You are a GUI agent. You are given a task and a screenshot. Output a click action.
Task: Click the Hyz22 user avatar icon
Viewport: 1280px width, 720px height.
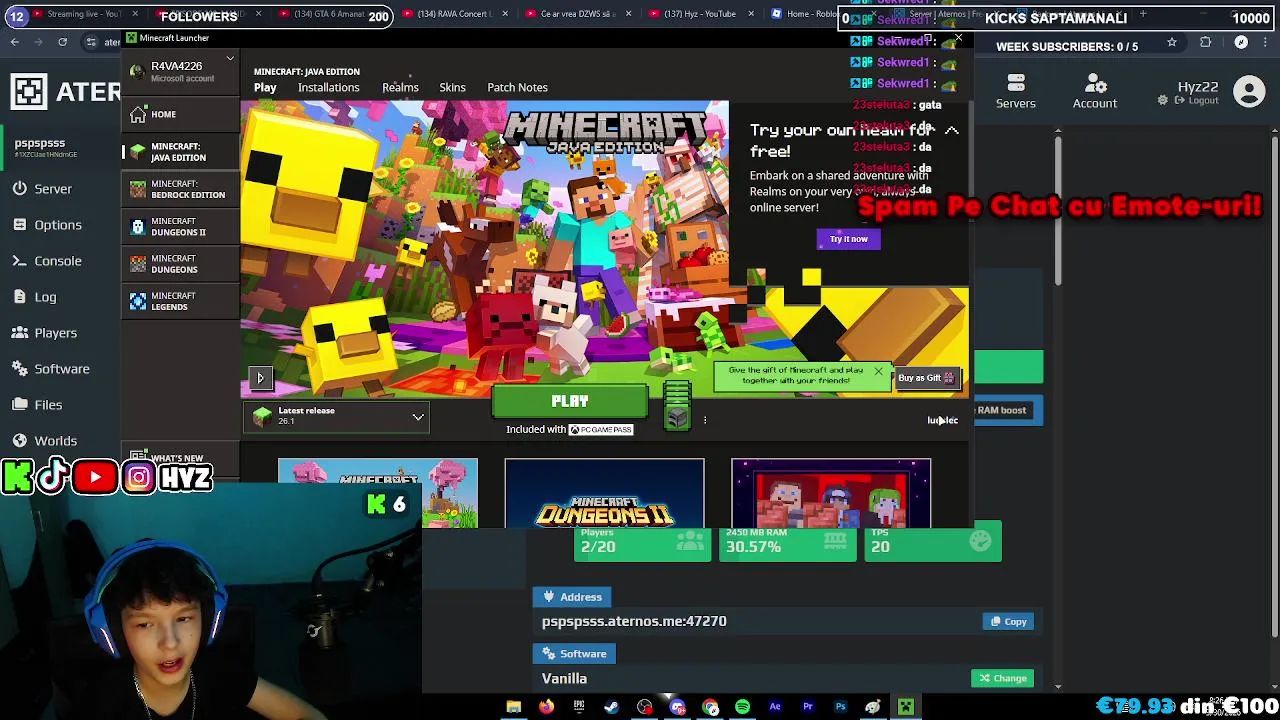(1249, 92)
